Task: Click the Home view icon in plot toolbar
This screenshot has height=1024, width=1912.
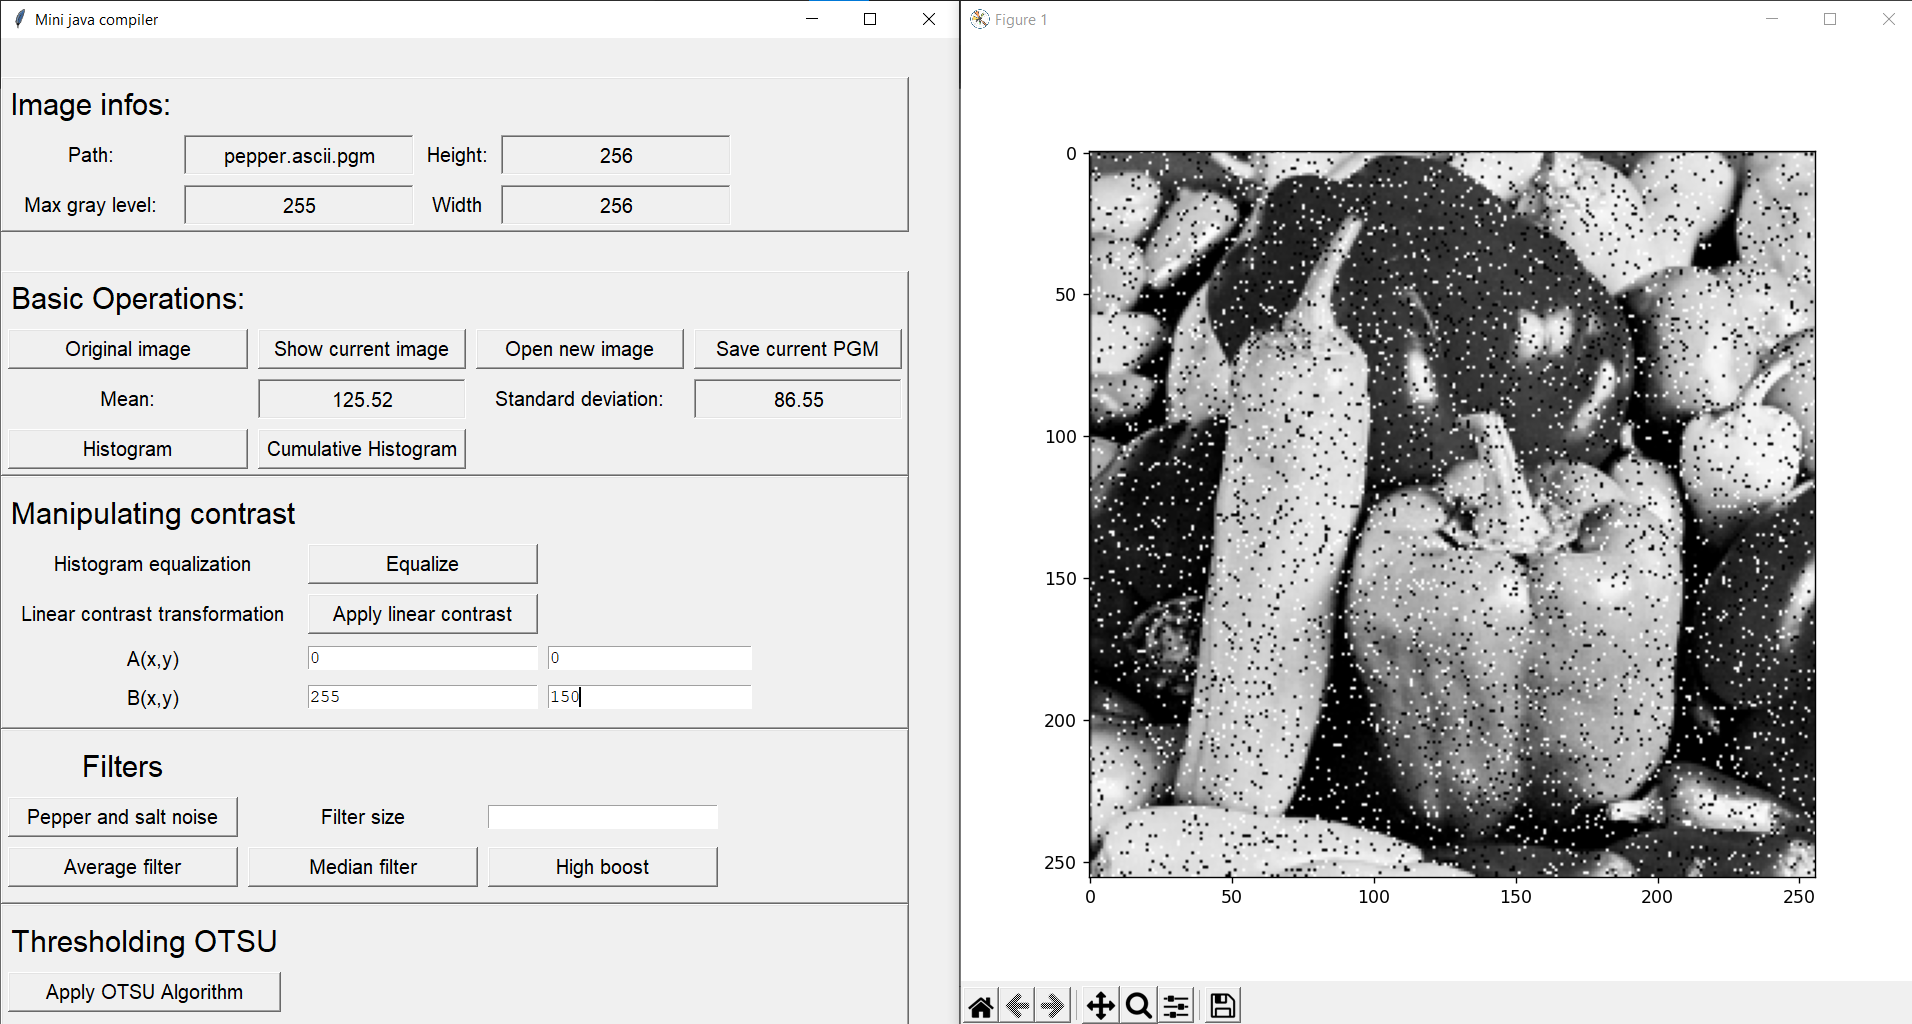Action: 980,1004
